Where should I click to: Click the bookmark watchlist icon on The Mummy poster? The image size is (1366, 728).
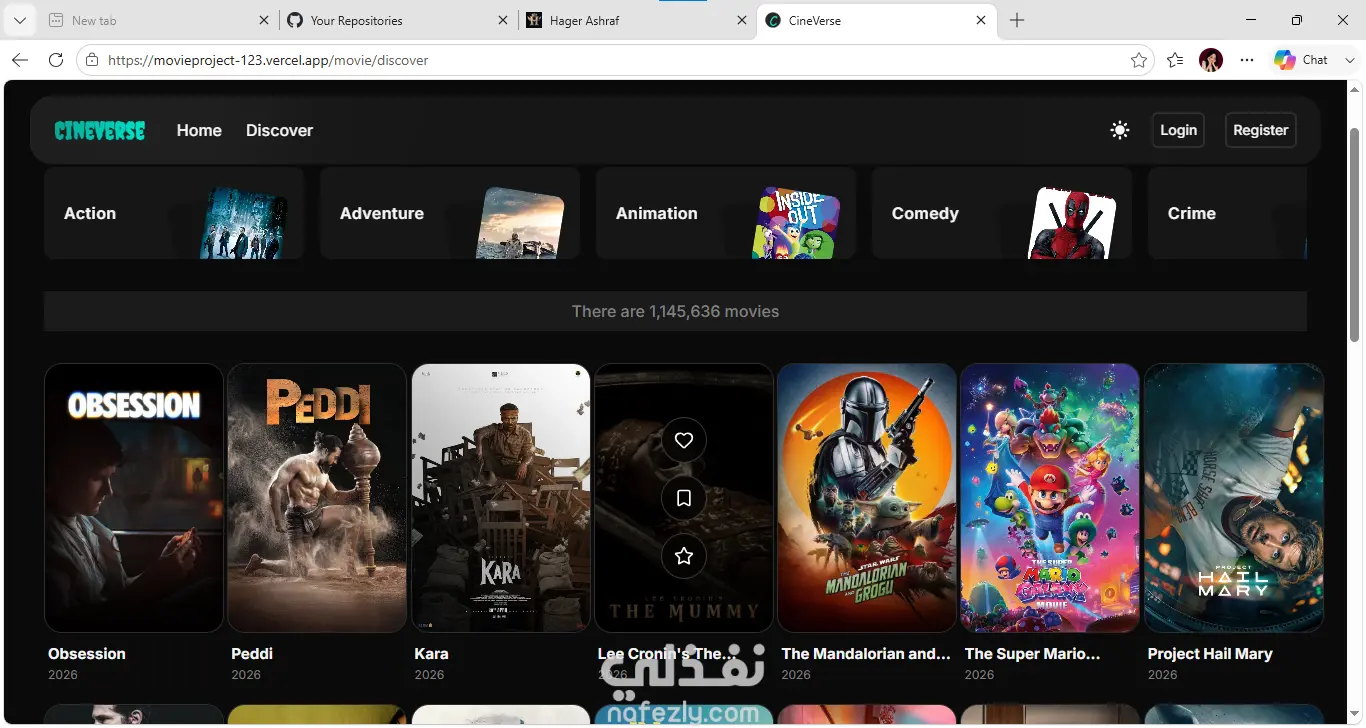click(x=684, y=498)
